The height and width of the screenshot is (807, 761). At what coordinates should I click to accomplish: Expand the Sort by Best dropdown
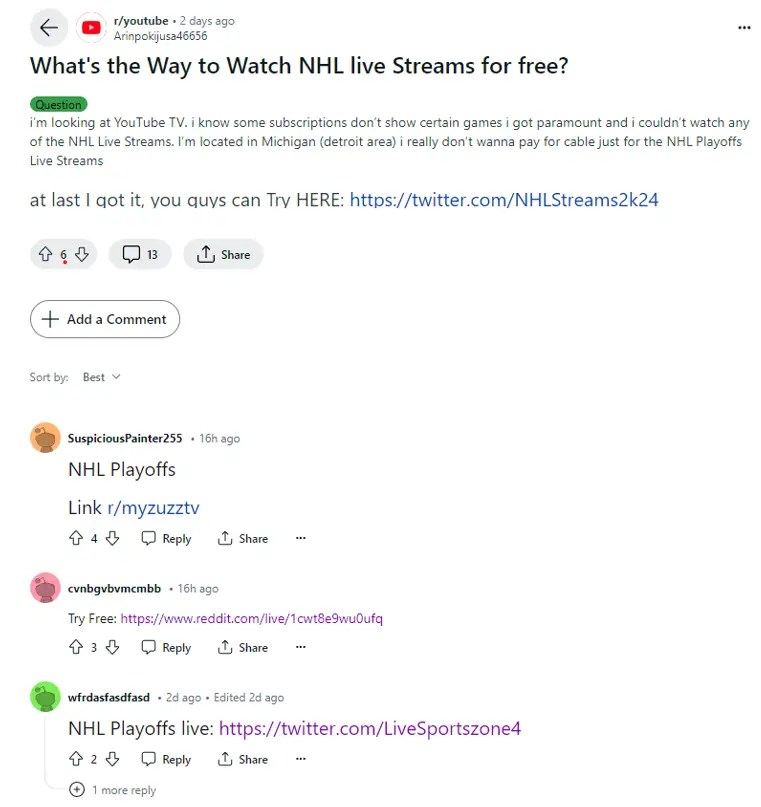(101, 377)
